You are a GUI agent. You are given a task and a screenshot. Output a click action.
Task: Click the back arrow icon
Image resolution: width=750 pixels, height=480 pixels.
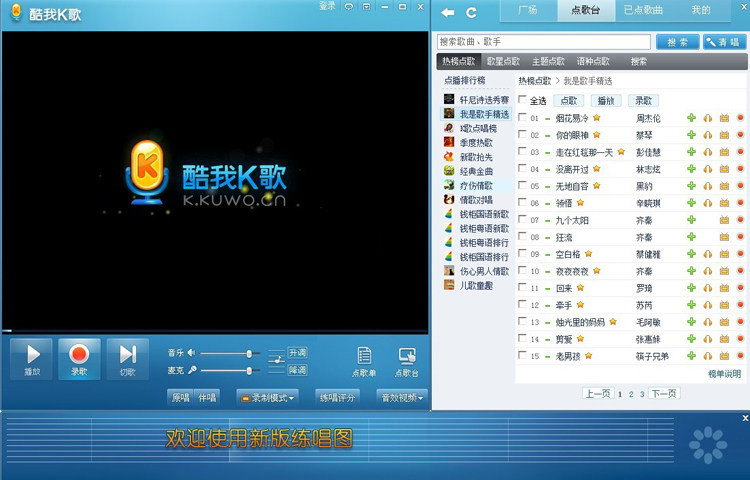448,12
